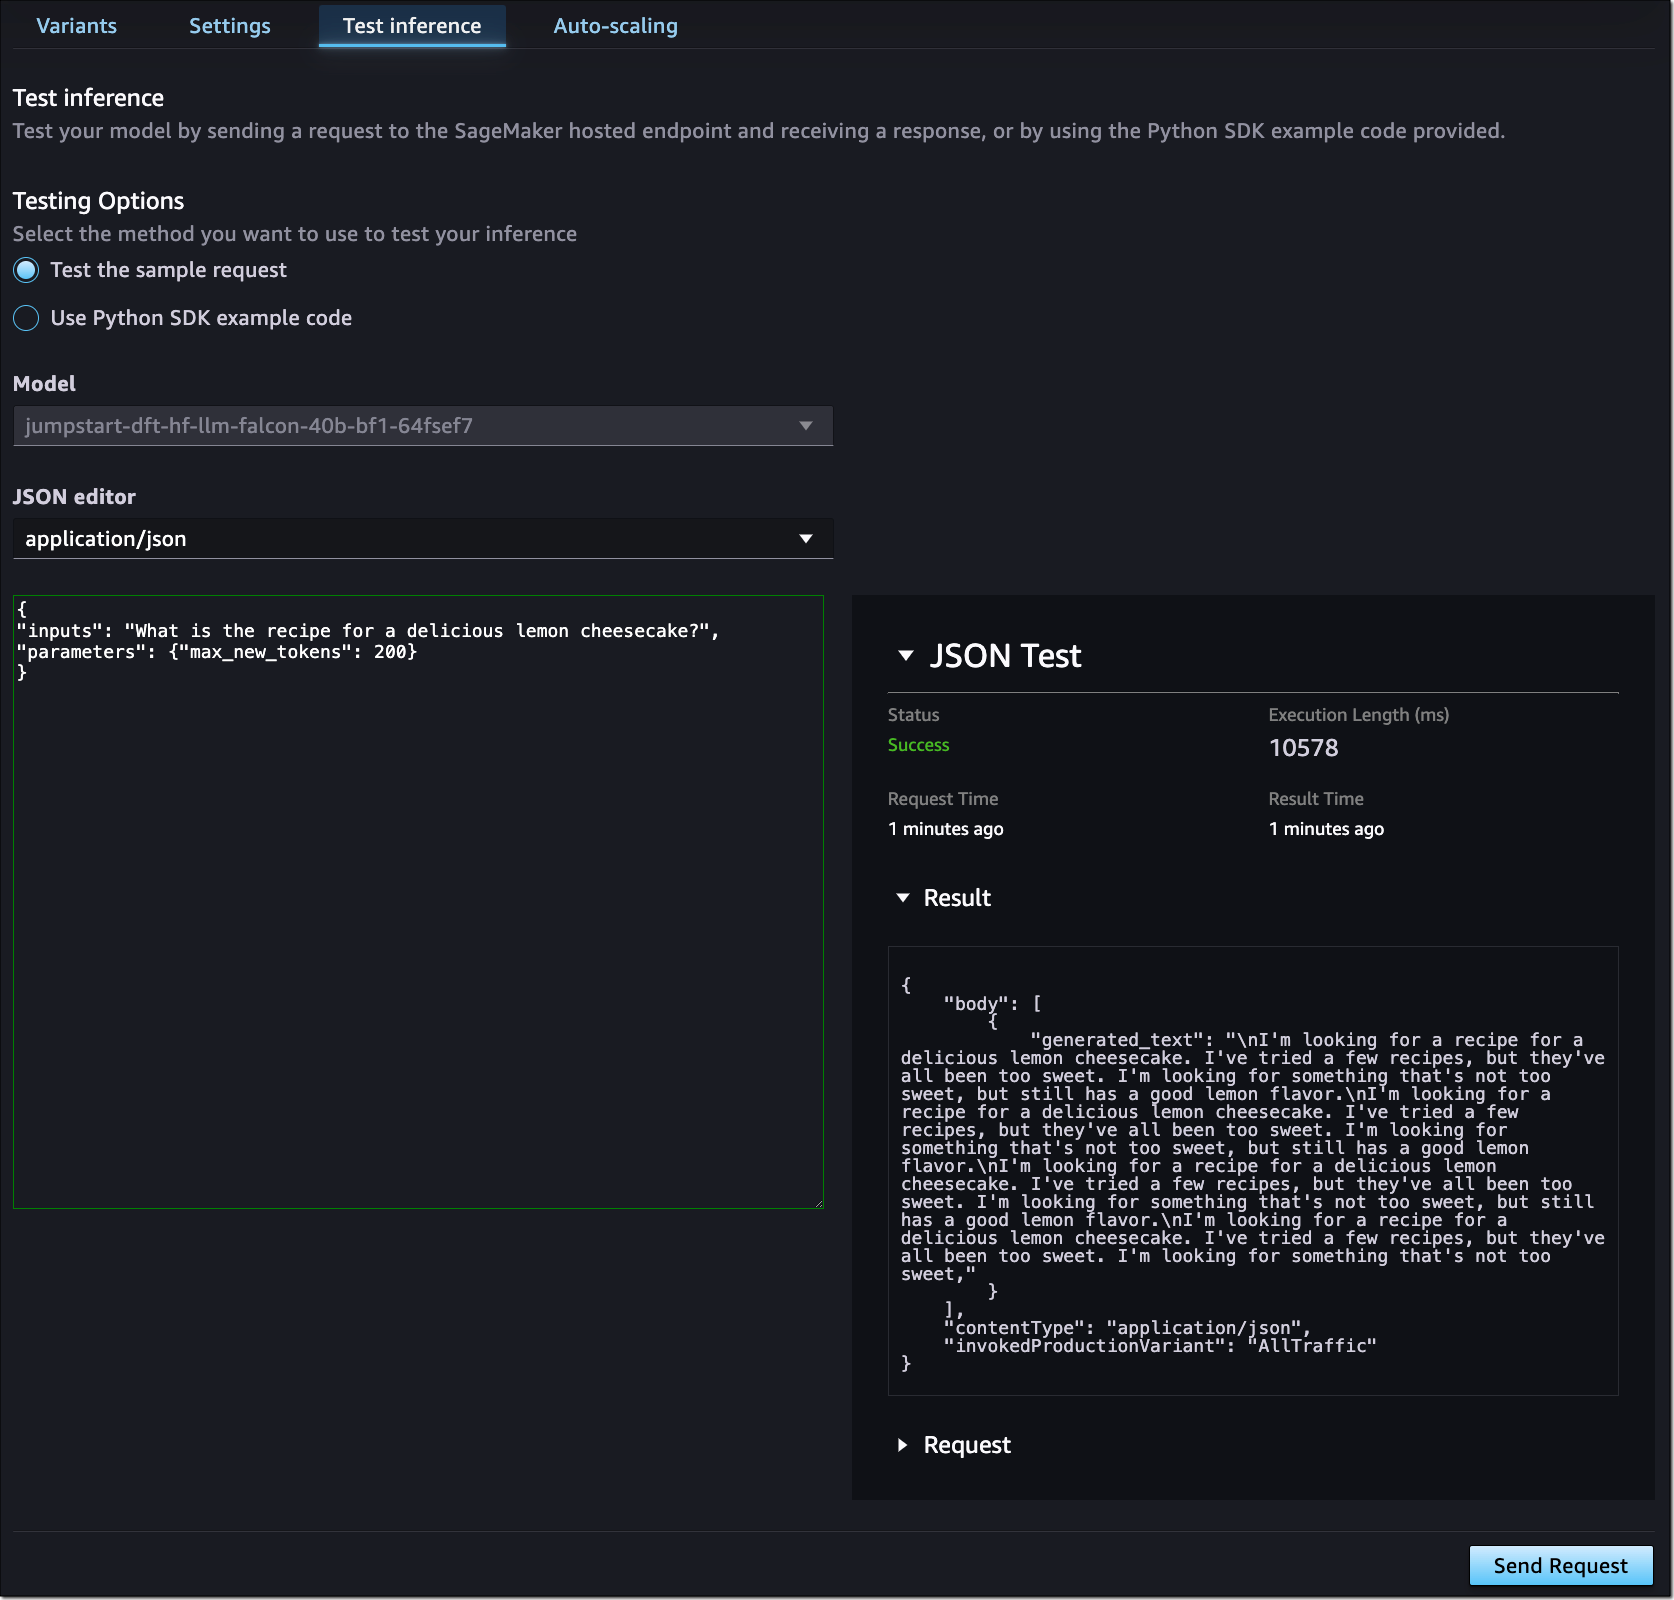Open the Model selection dropdown

[422, 425]
